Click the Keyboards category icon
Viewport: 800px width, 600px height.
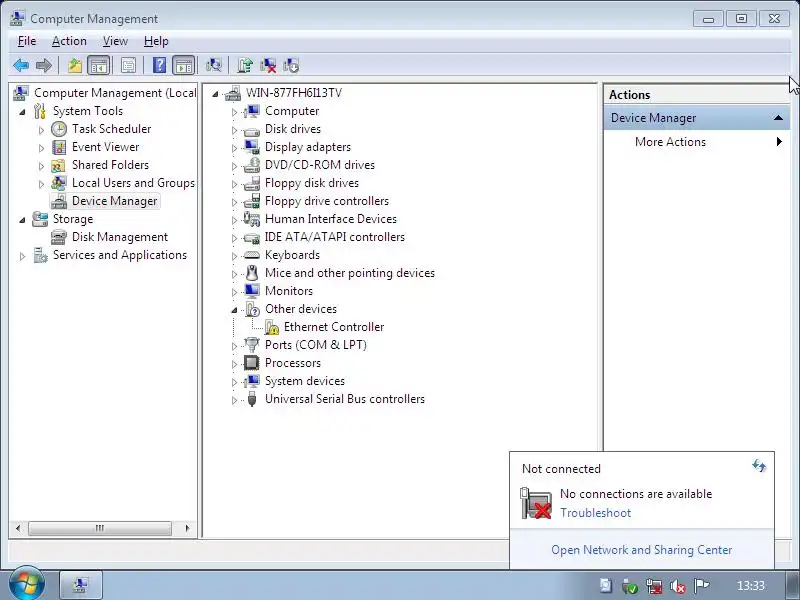252,255
